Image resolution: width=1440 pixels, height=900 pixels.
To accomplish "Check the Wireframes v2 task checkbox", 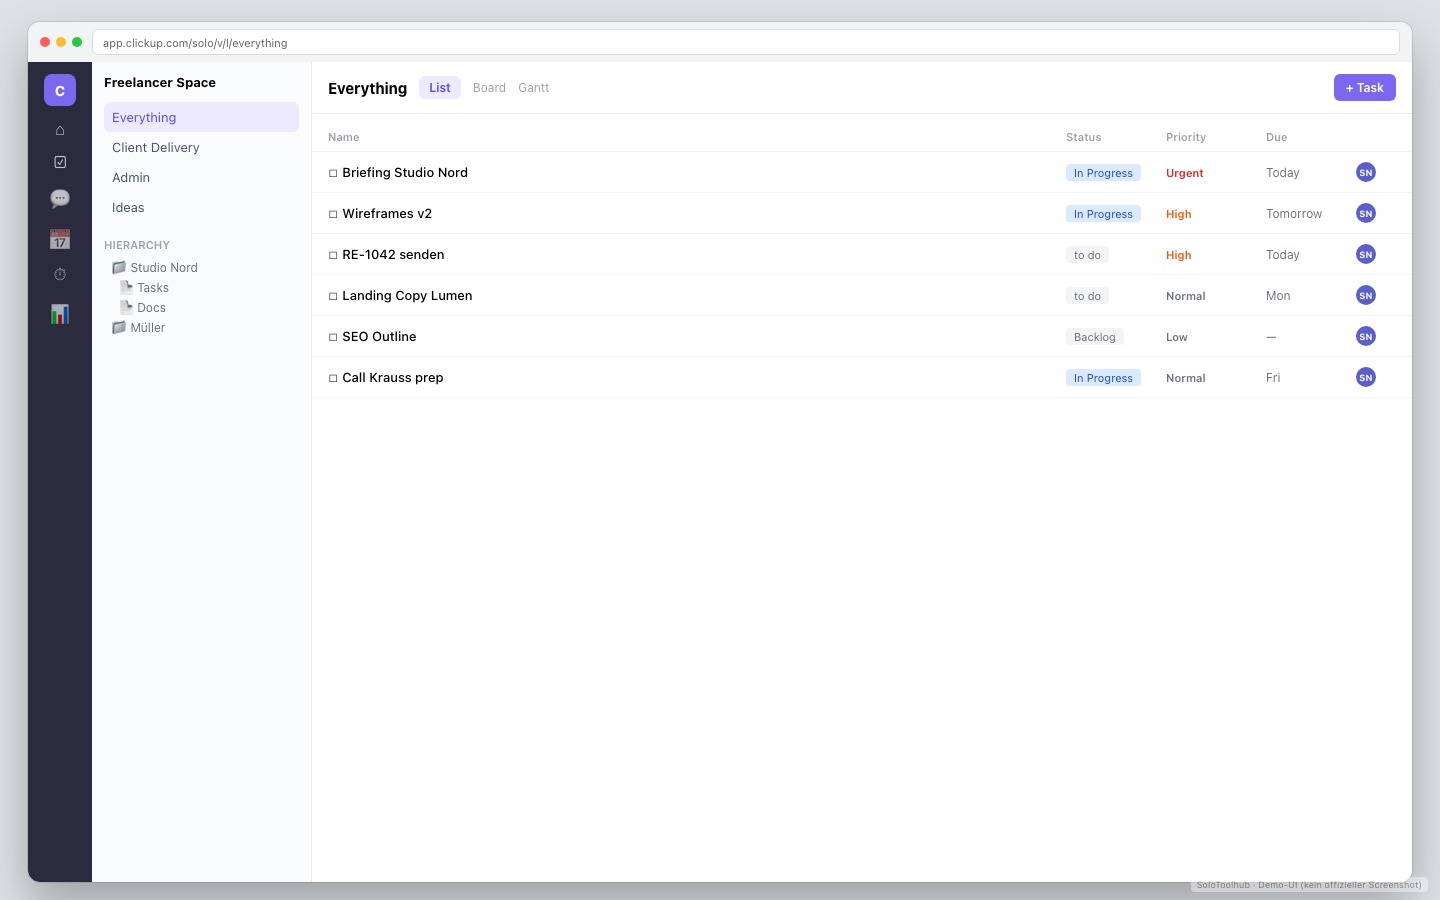I will (333, 214).
